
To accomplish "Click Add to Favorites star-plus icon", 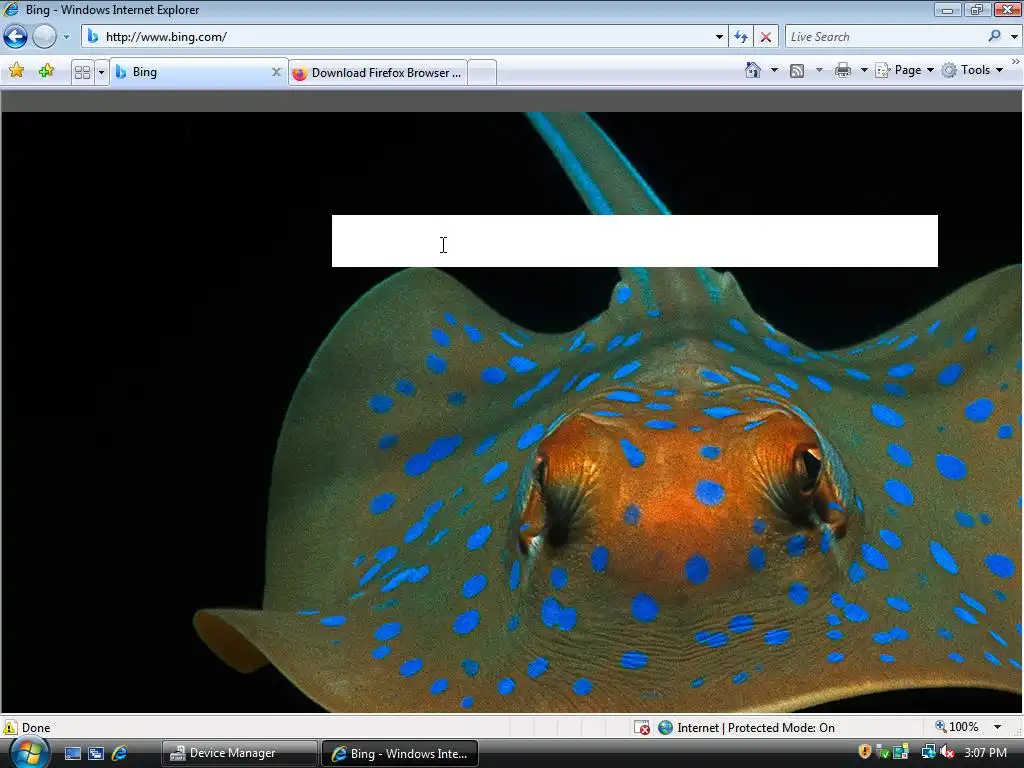I will coord(46,71).
